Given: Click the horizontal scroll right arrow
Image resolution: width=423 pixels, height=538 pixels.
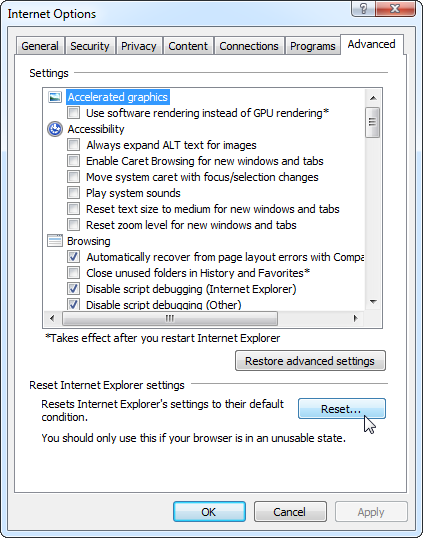Looking at the screenshot, I should click(356, 318).
